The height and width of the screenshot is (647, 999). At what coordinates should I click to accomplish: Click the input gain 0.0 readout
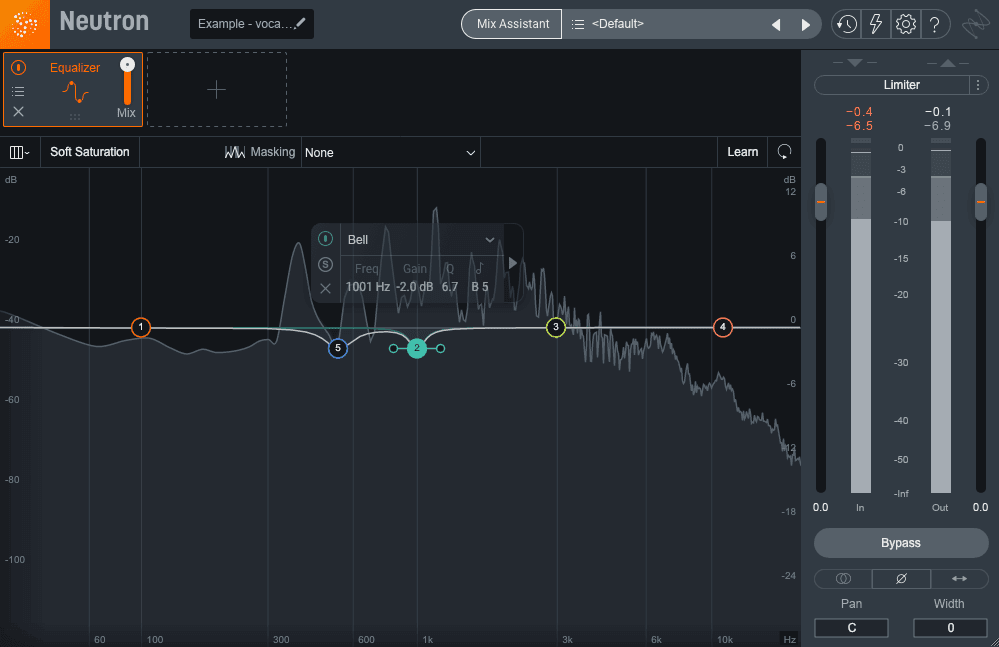coord(821,507)
